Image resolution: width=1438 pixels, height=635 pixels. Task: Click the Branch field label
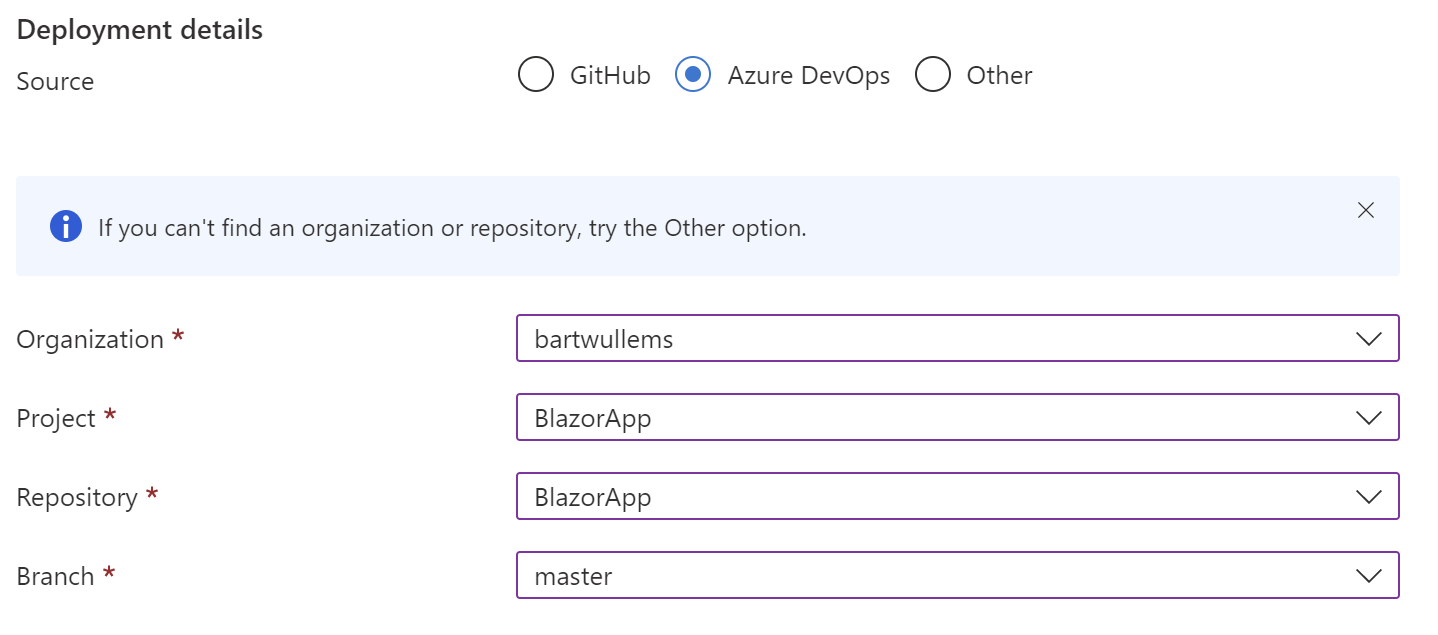click(x=56, y=577)
